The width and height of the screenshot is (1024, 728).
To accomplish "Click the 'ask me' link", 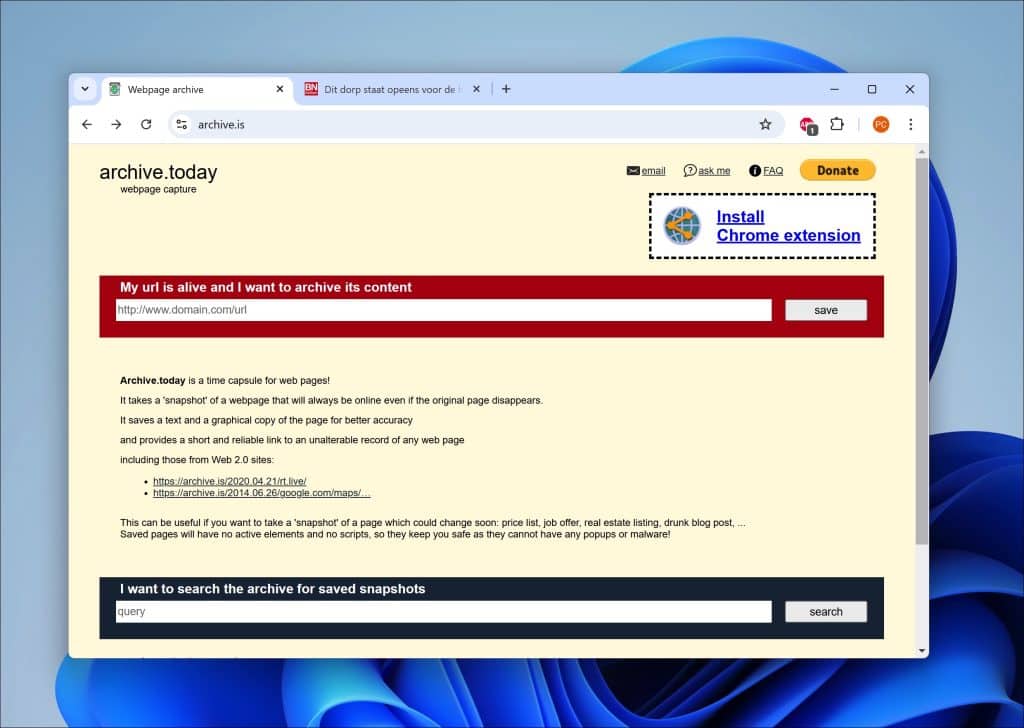I will [714, 171].
